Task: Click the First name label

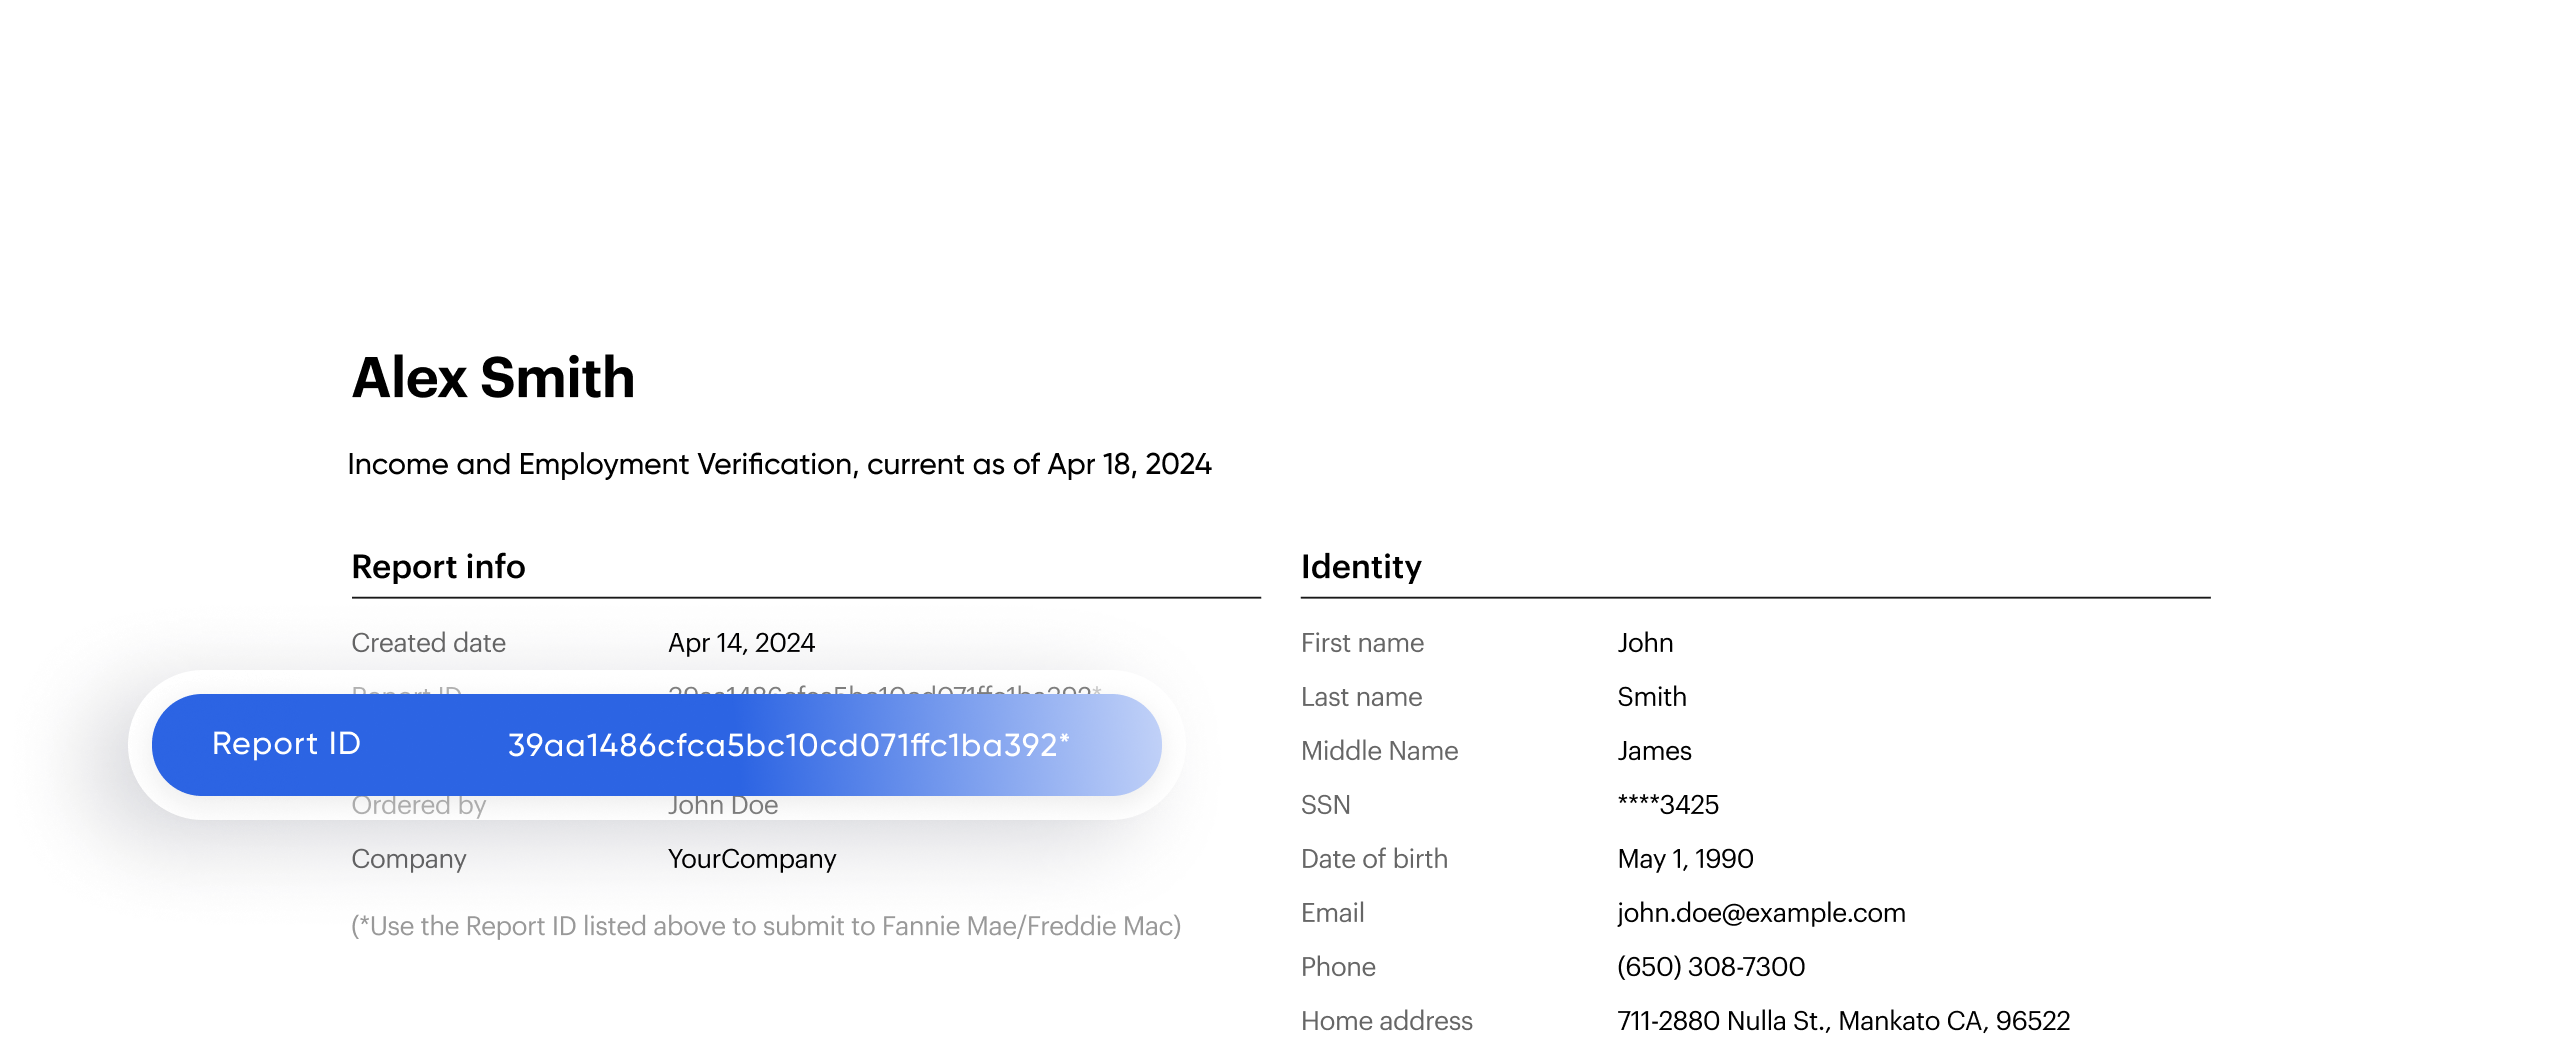Action: [x=1362, y=643]
